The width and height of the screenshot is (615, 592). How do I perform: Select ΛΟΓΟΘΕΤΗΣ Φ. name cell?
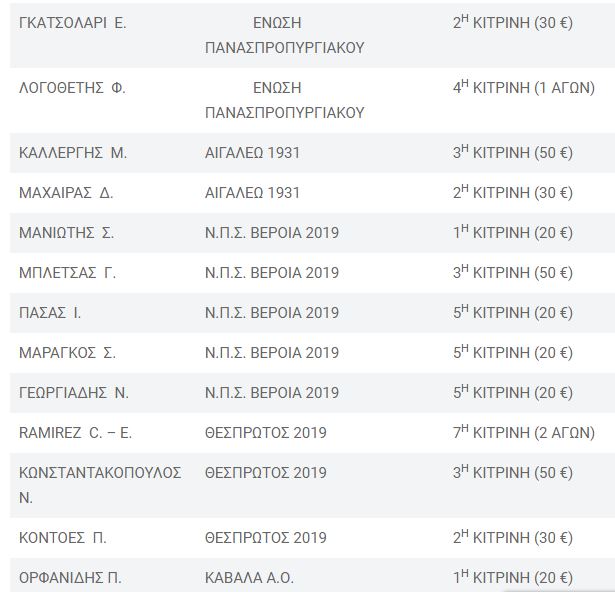pyautogui.click(x=73, y=88)
